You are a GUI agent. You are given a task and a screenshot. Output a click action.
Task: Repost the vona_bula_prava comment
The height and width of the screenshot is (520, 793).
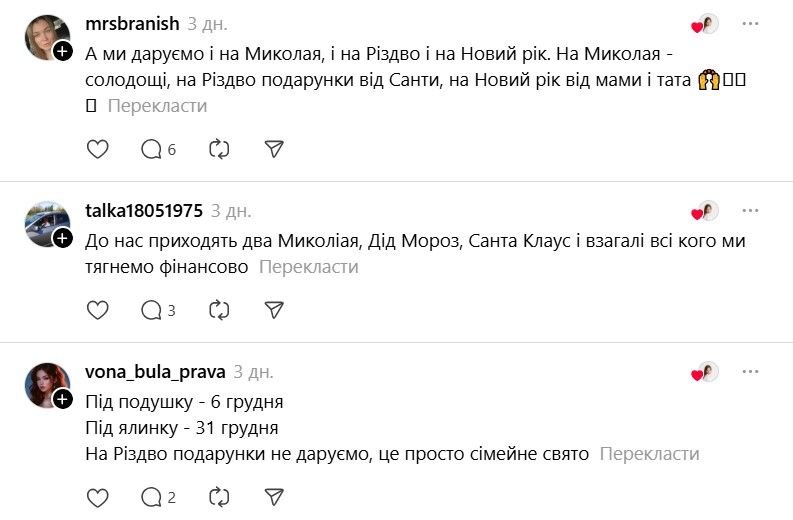pos(219,497)
